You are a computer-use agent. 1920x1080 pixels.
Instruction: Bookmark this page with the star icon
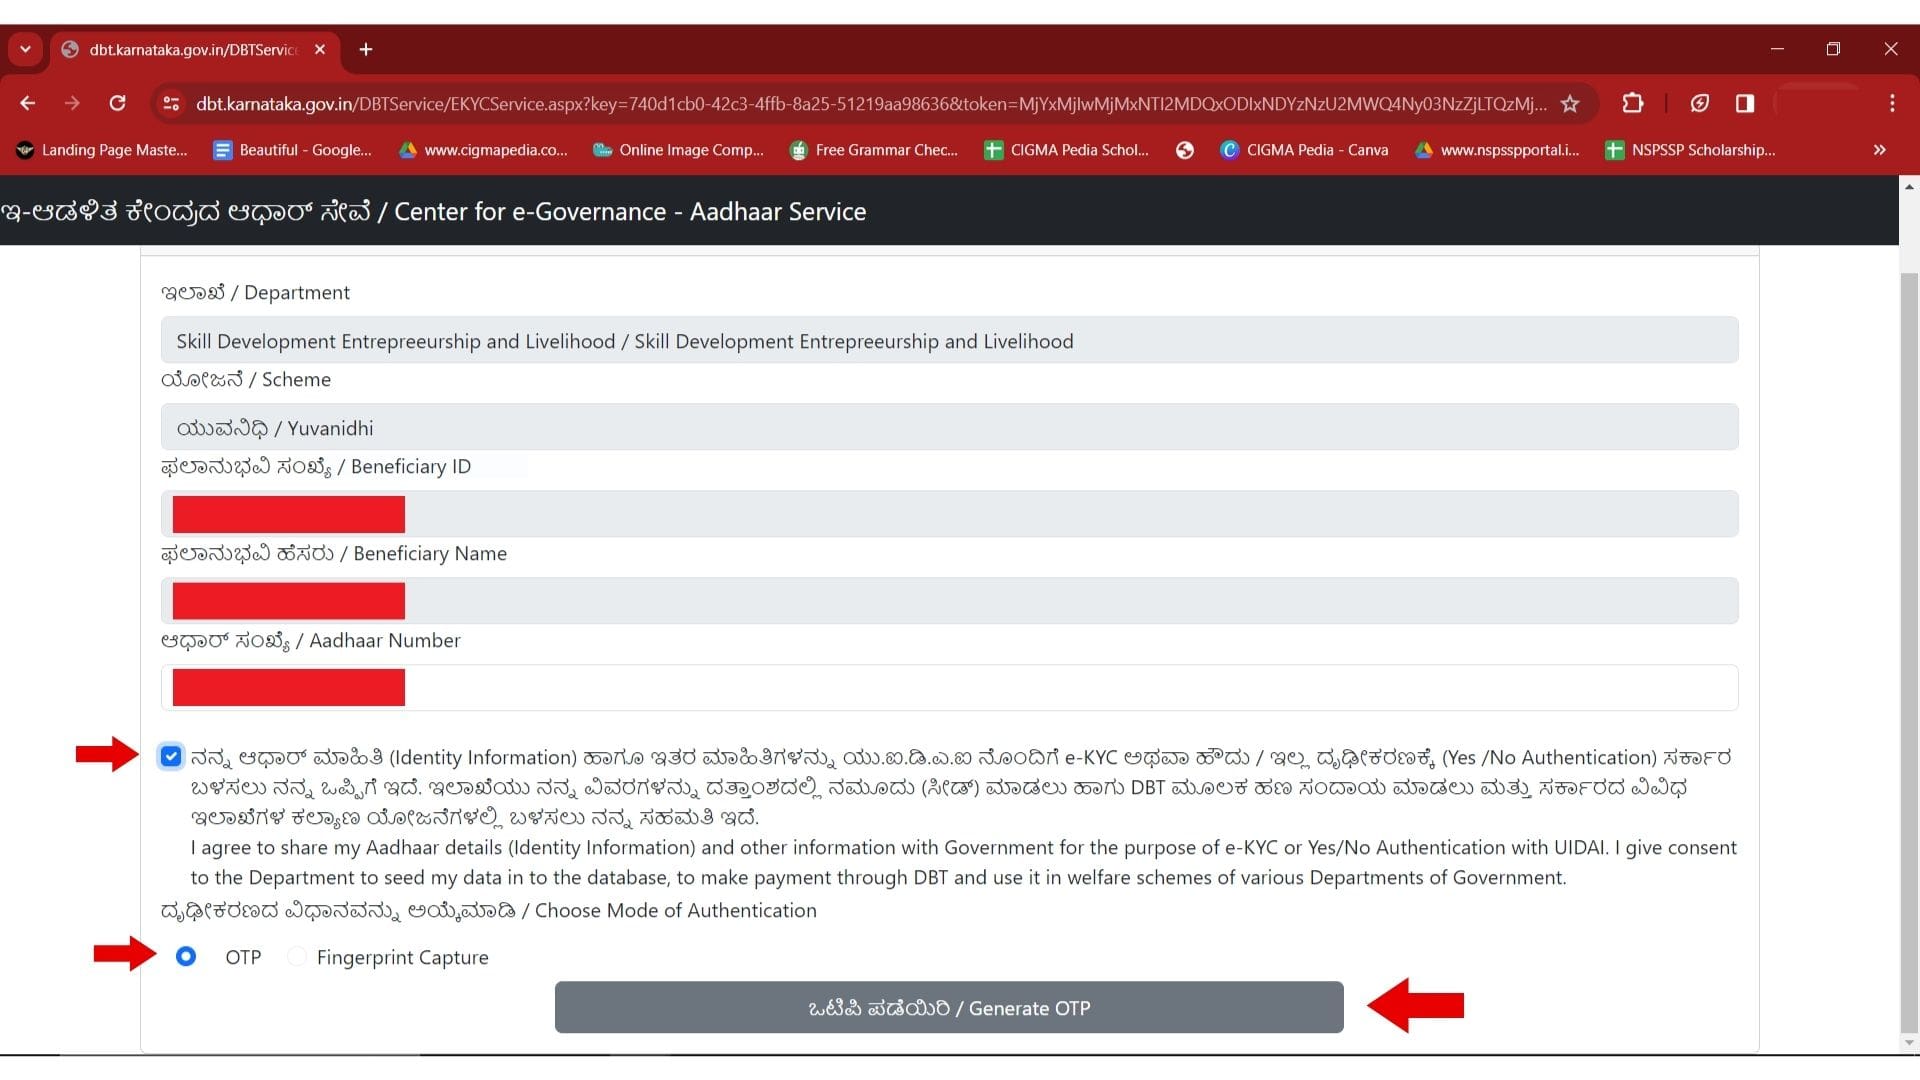(x=1570, y=103)
